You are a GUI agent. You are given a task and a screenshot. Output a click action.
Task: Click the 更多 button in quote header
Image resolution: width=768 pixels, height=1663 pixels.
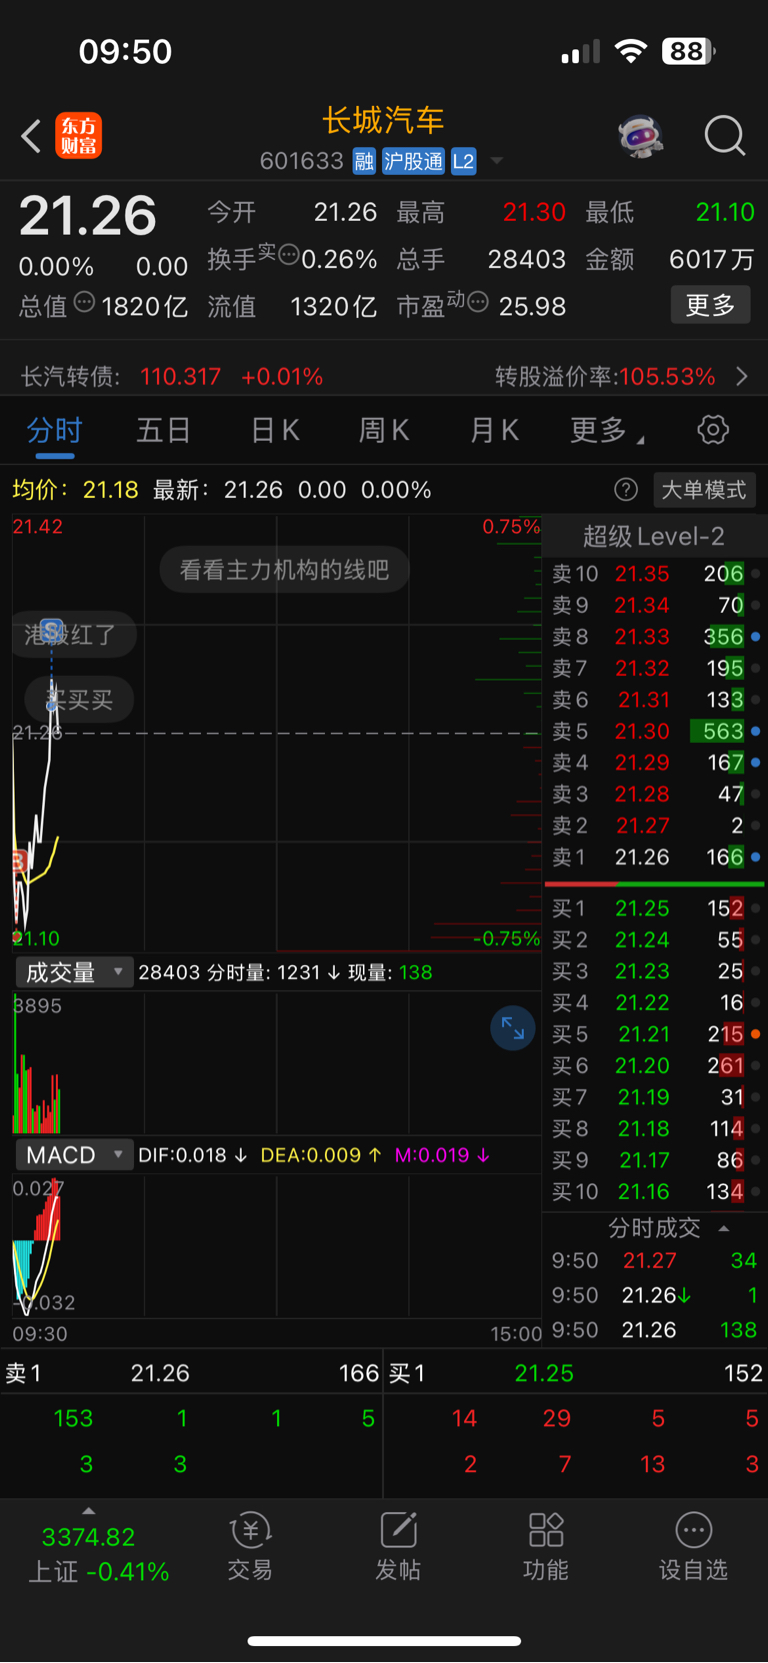click(x=710, y=305)
